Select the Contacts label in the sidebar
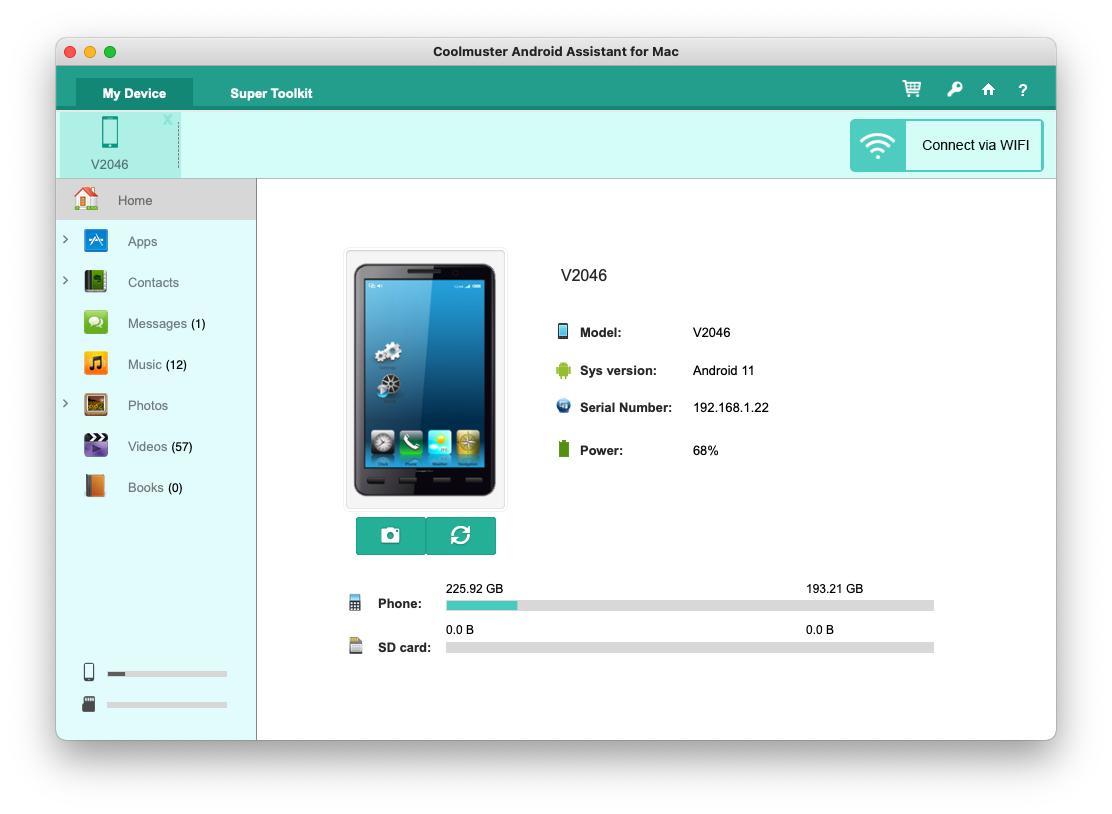Viewport: 1112px width, 814px height. coord(153,282)
